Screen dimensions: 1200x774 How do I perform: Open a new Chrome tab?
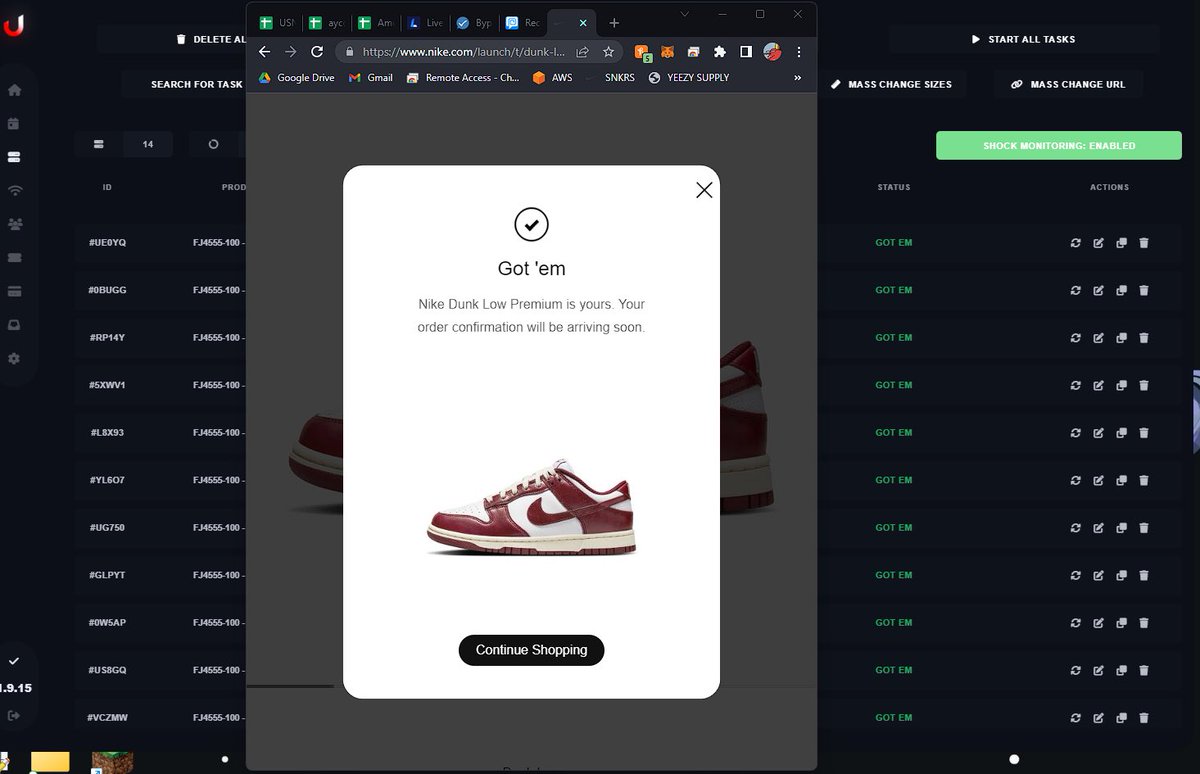click(x=614, y=23)
